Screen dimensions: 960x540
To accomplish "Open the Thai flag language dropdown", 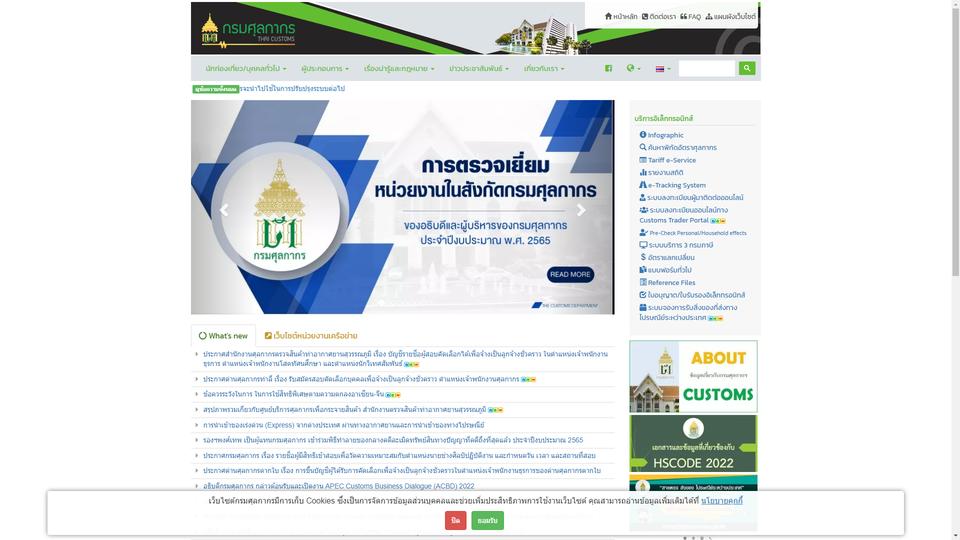I will 663,69.
